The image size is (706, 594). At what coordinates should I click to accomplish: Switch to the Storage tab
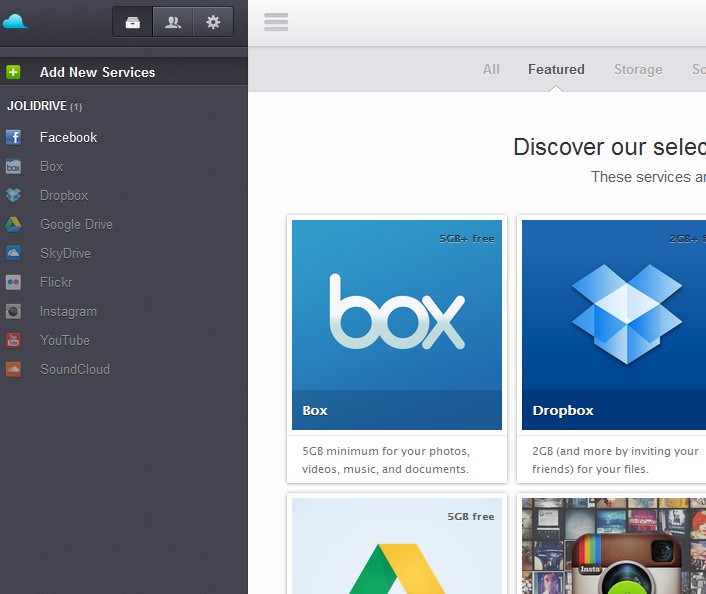[638, 69]
